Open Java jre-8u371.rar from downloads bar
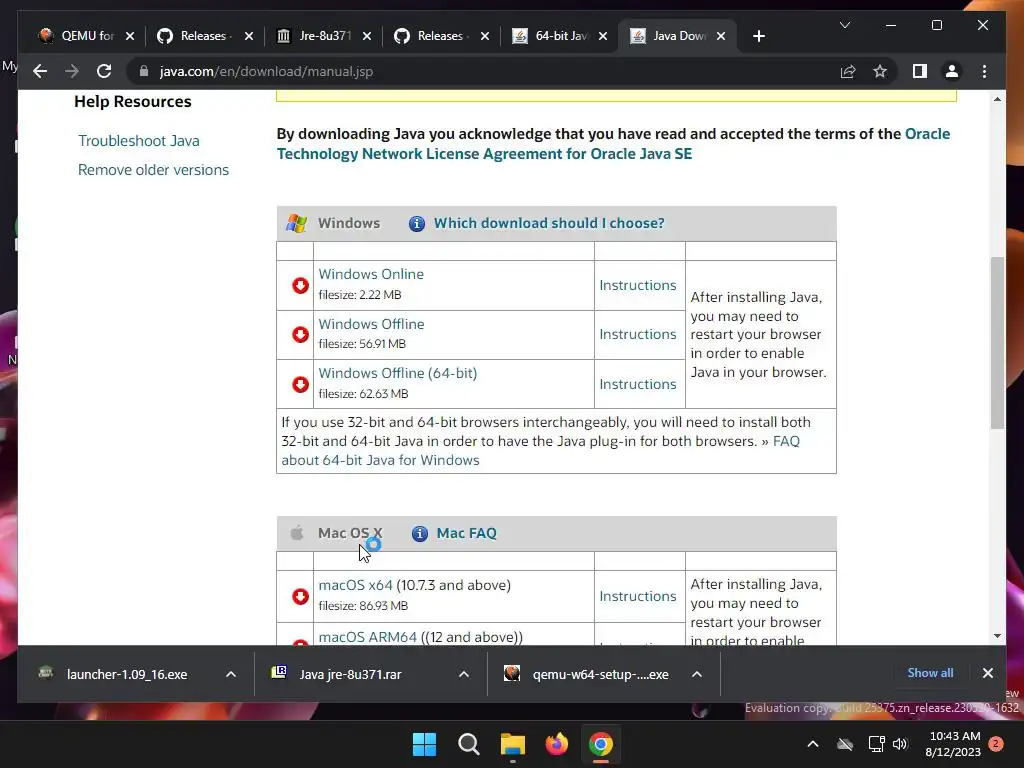This screenshot has width=1024, height=768. 350,674
